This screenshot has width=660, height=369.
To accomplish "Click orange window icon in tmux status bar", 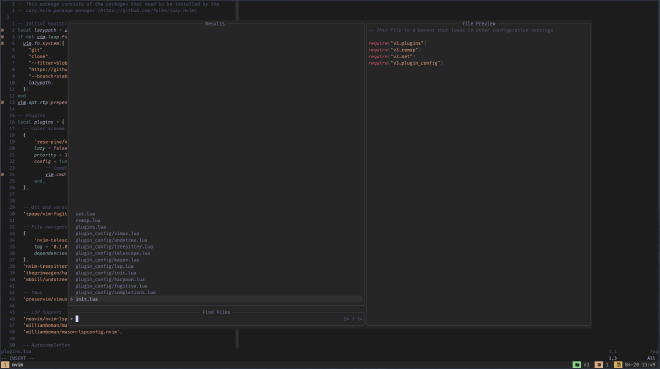I will (599, 365).
